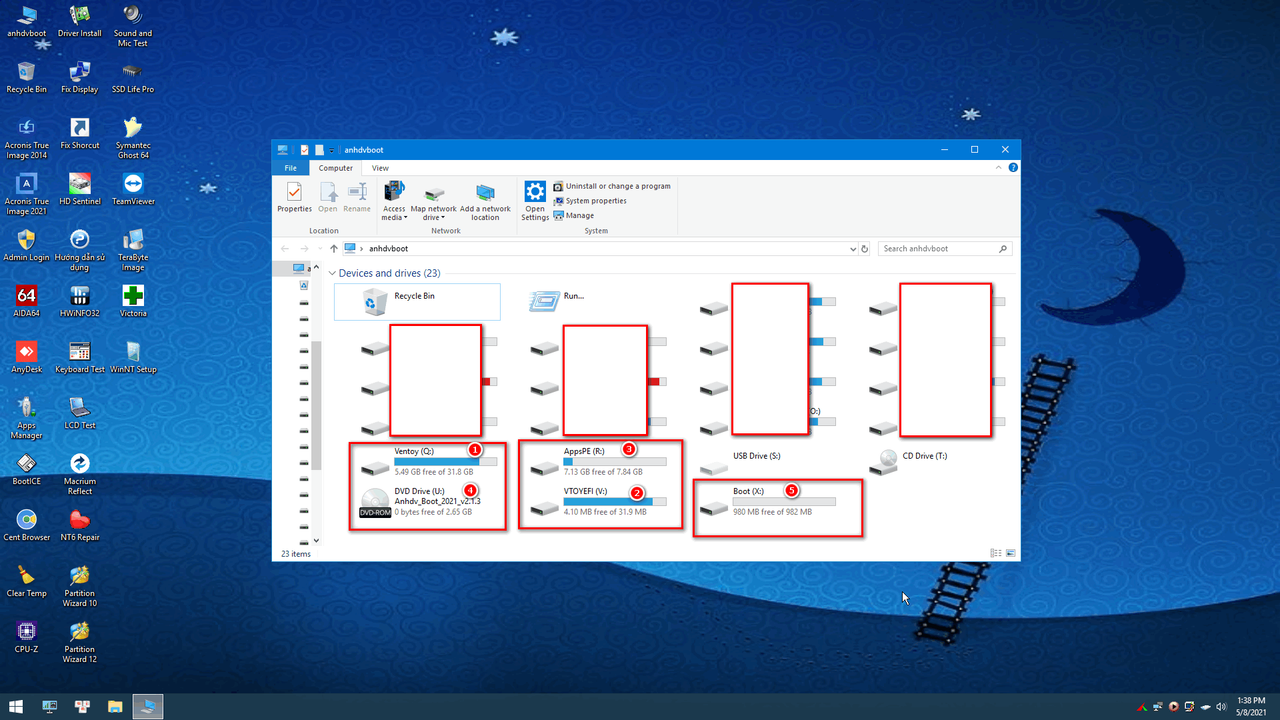Open Symantec Ghost 64
Screen dimensions: 1280x720
(x=132, y=138)
